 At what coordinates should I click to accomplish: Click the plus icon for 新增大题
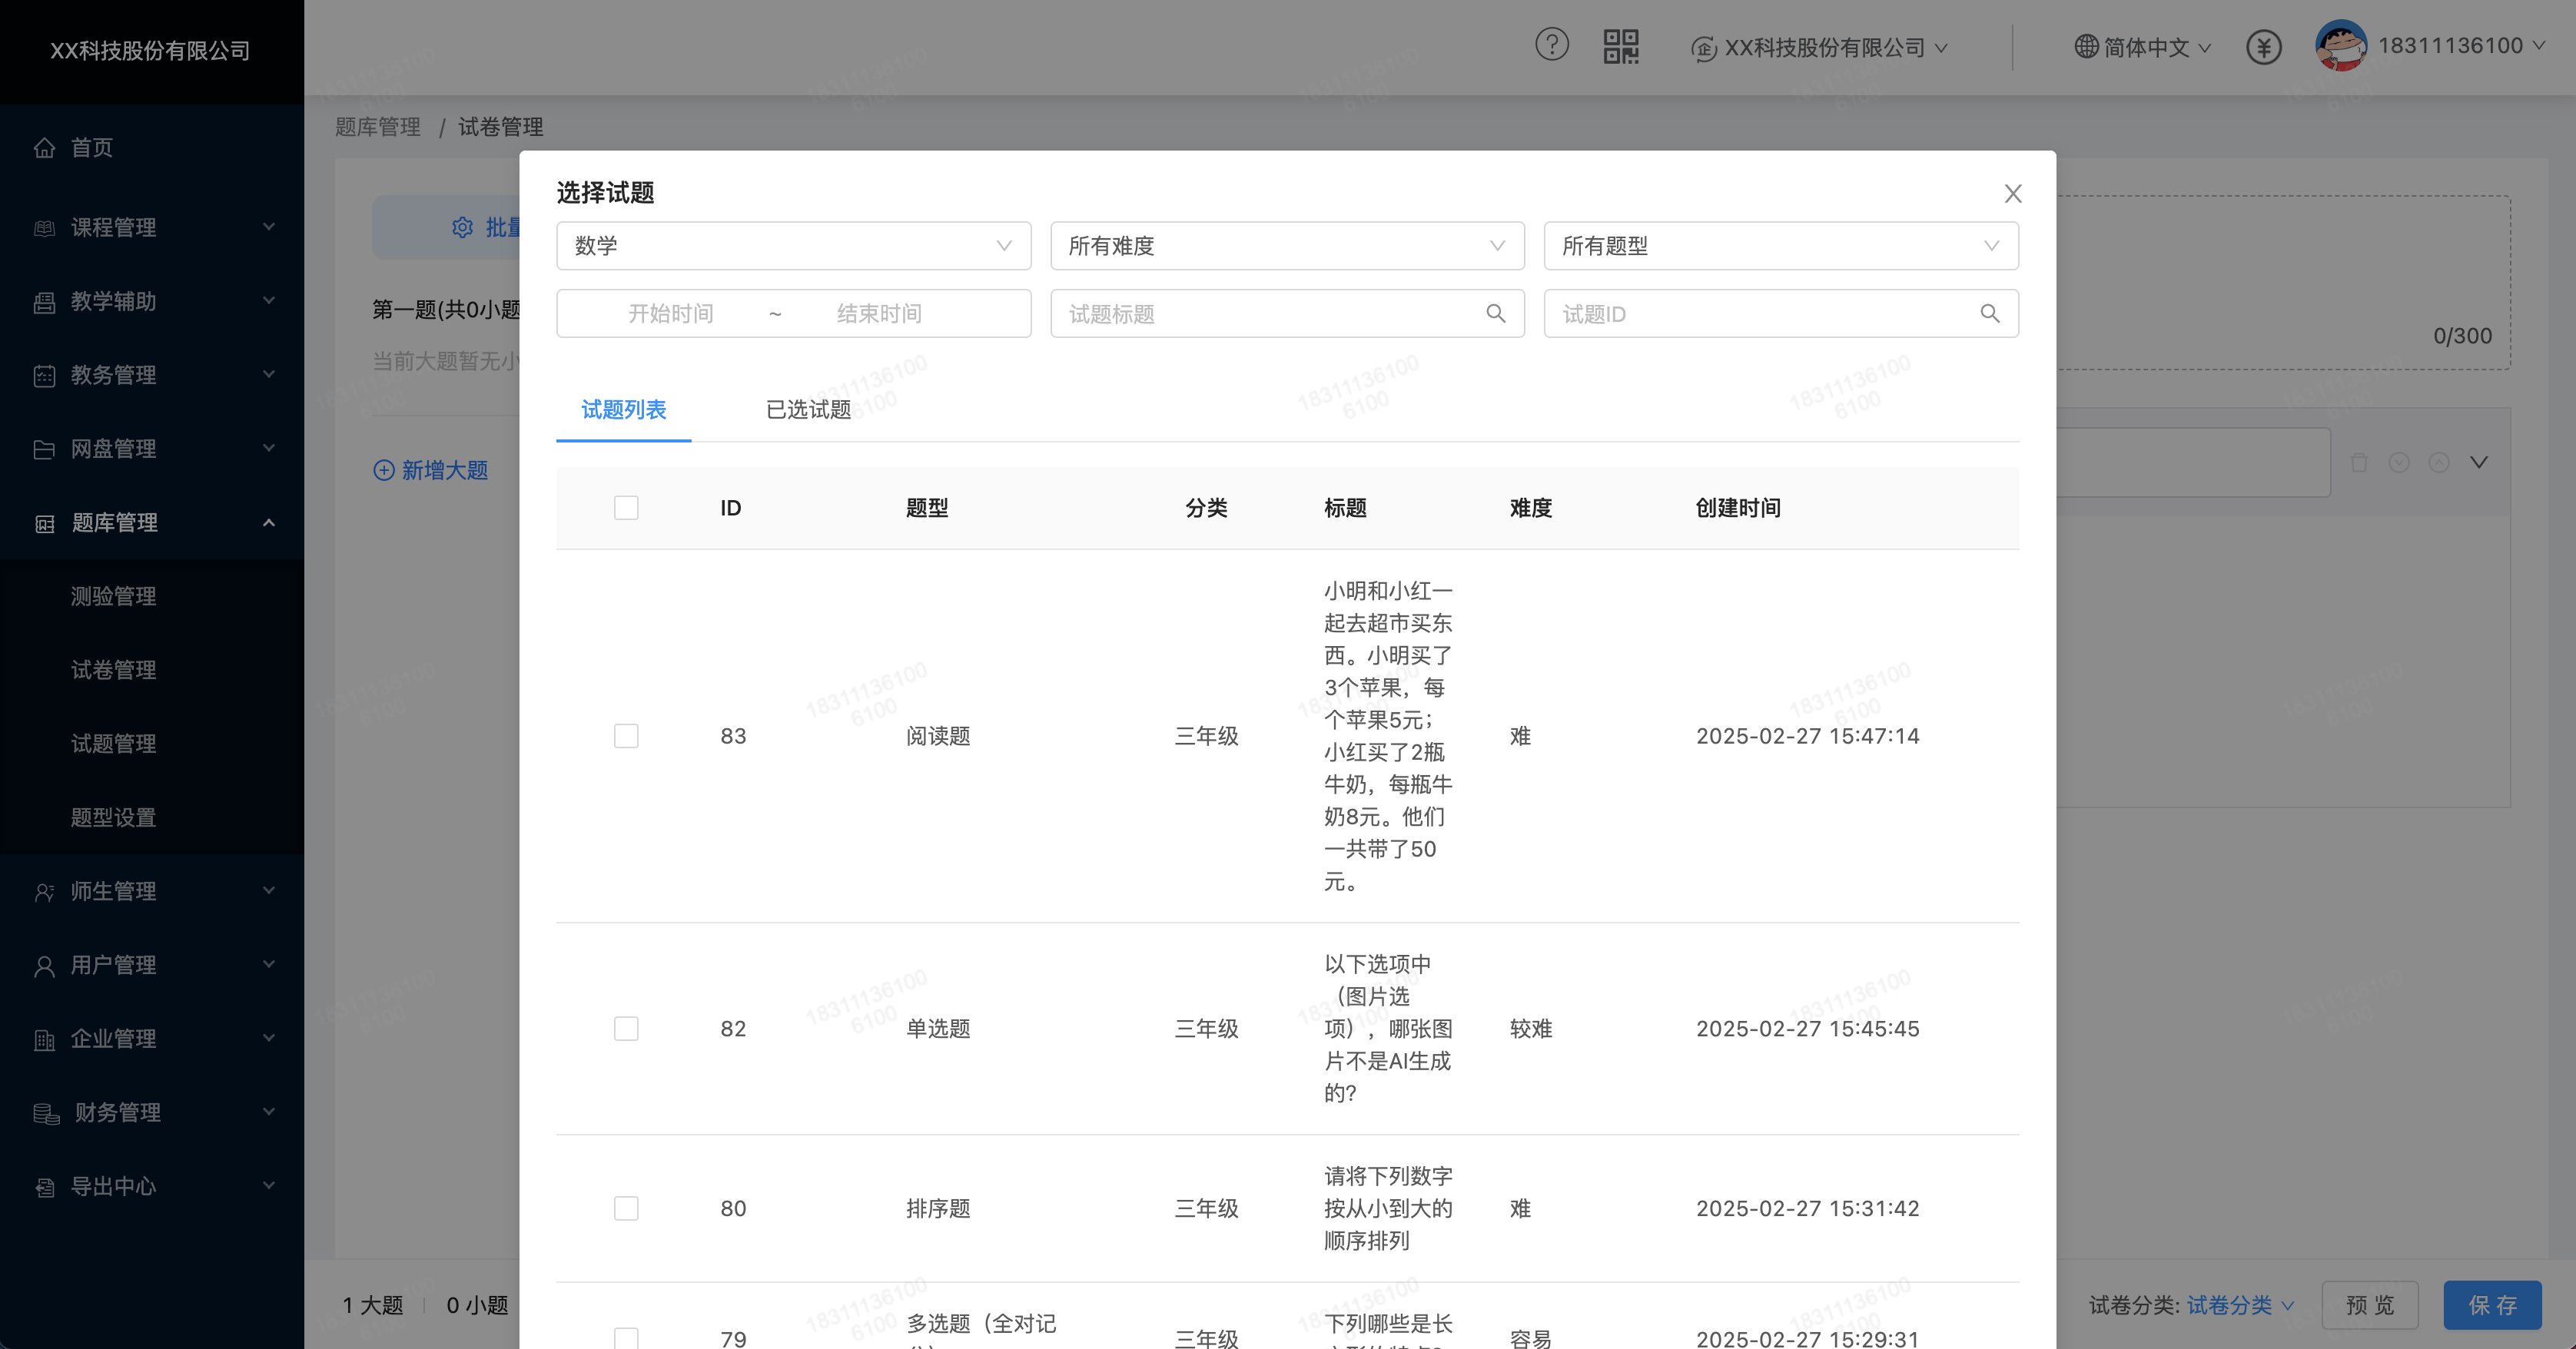(x=383, y=470)
